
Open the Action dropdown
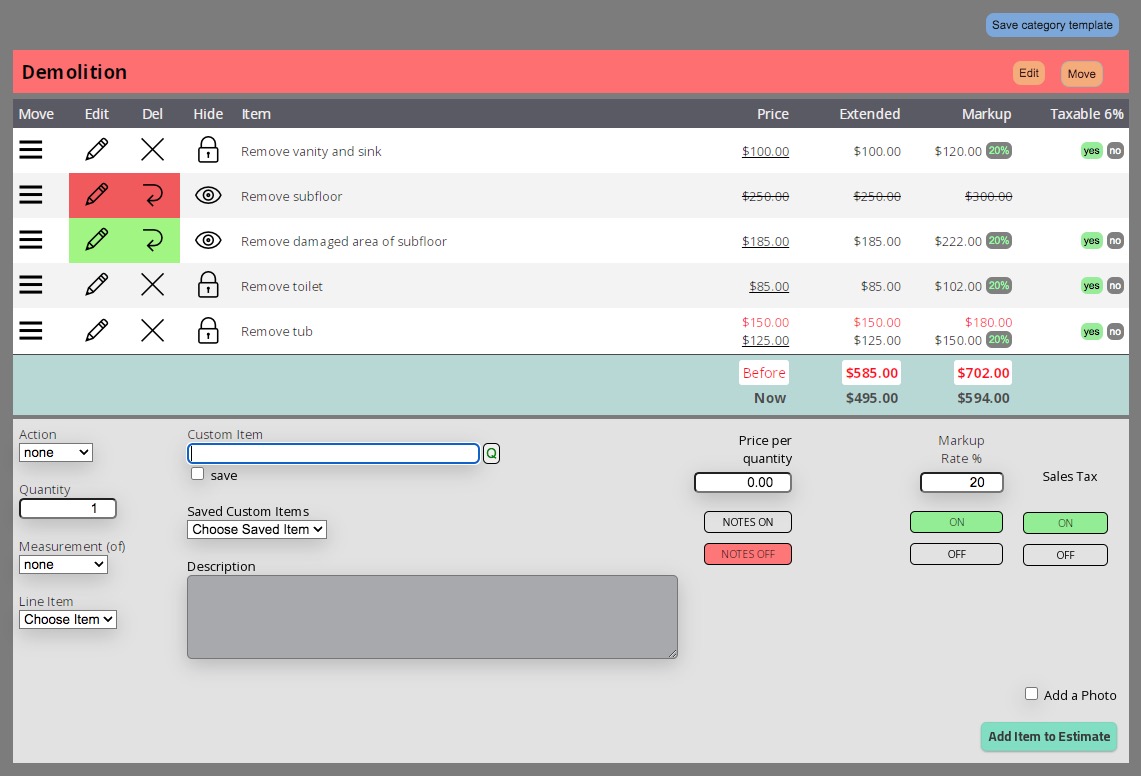[56, 452]
